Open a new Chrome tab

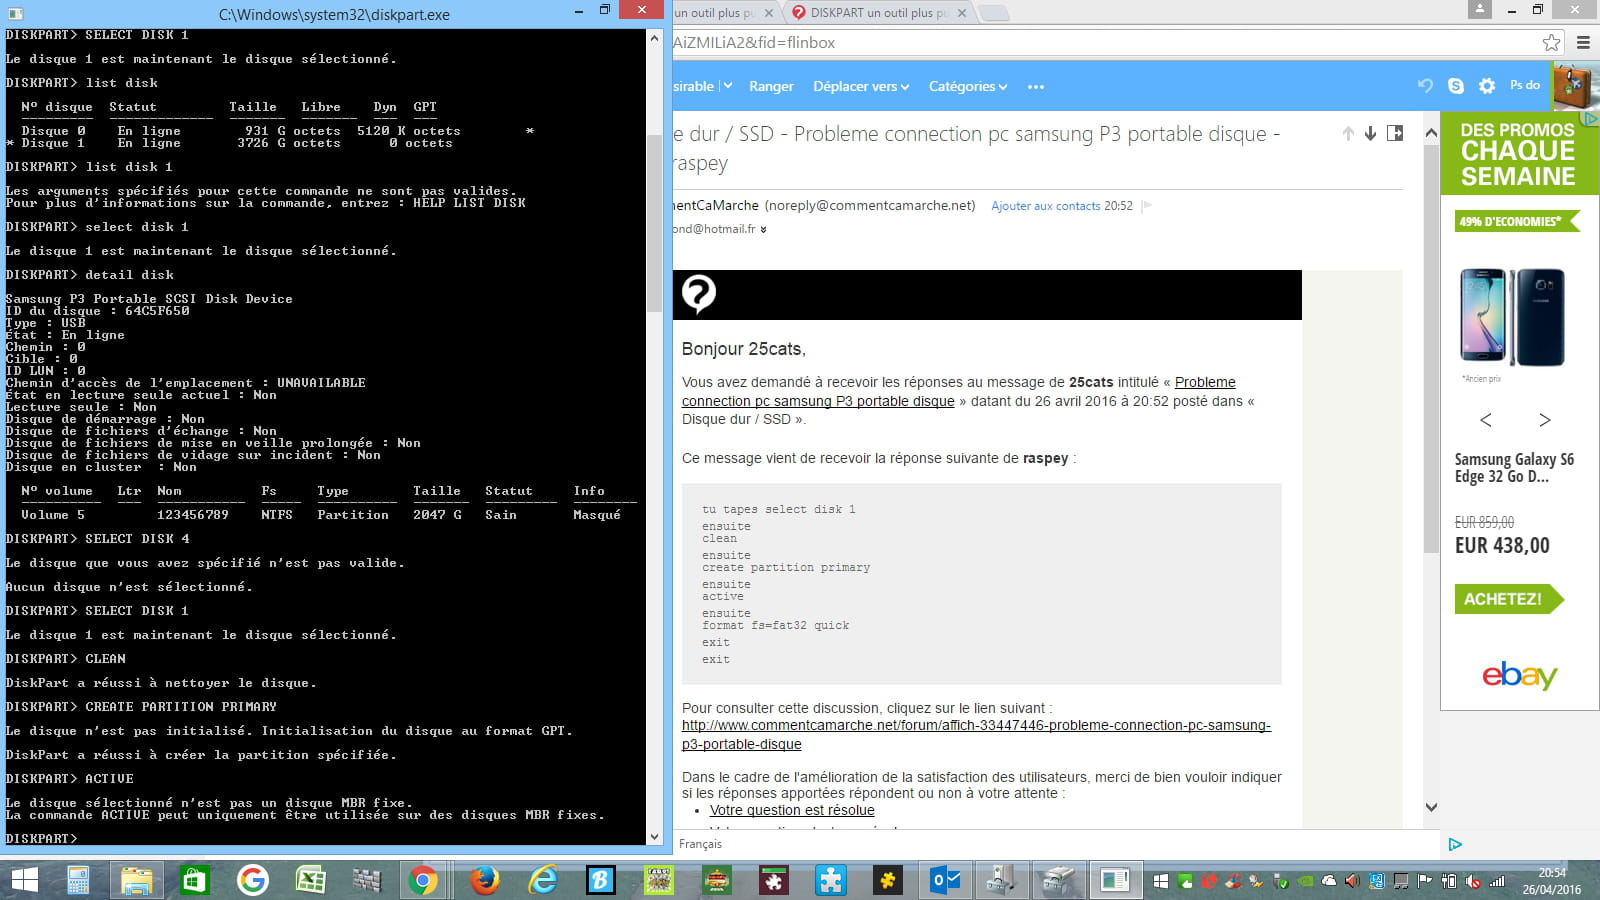click(x=992, y=13)
